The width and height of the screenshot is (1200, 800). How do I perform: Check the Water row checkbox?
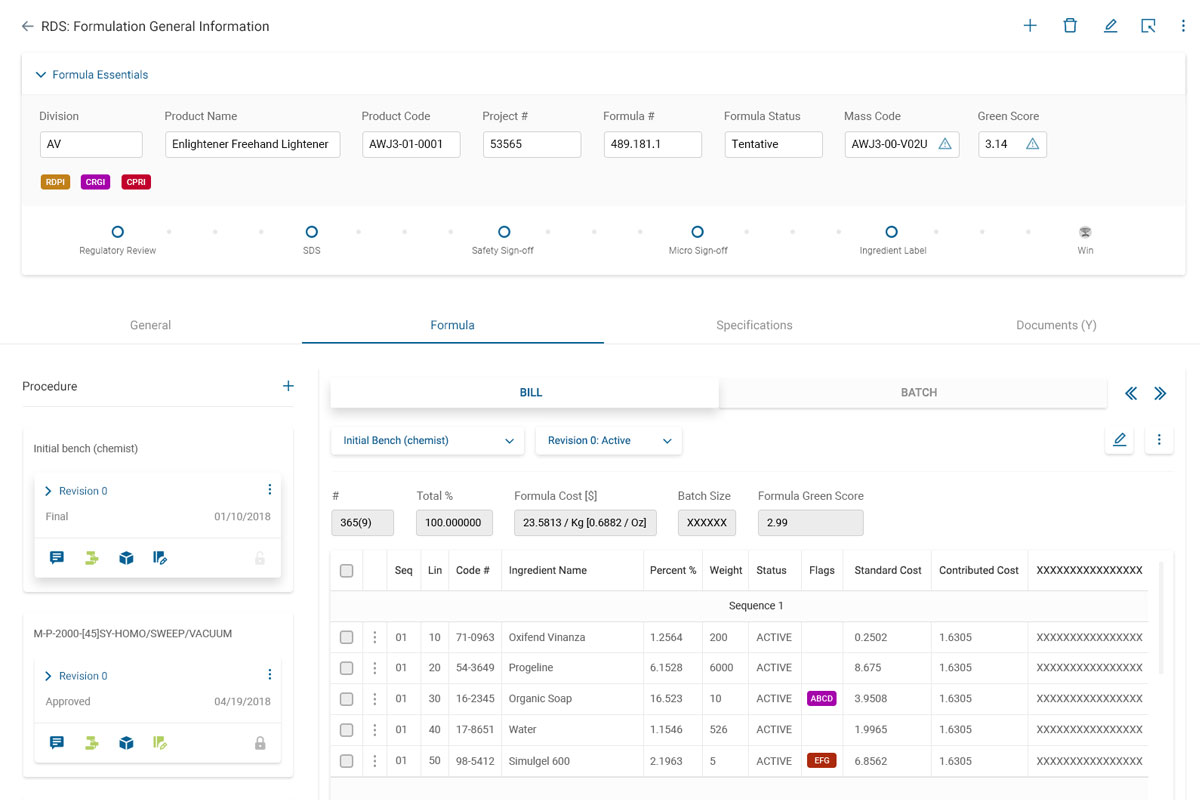[x=347, y=730]
